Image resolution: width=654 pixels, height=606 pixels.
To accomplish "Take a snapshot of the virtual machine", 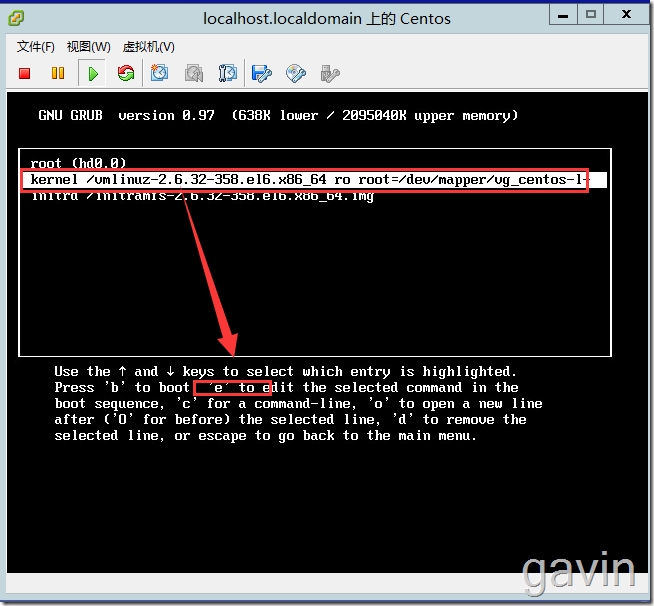I will pos(159,73).
